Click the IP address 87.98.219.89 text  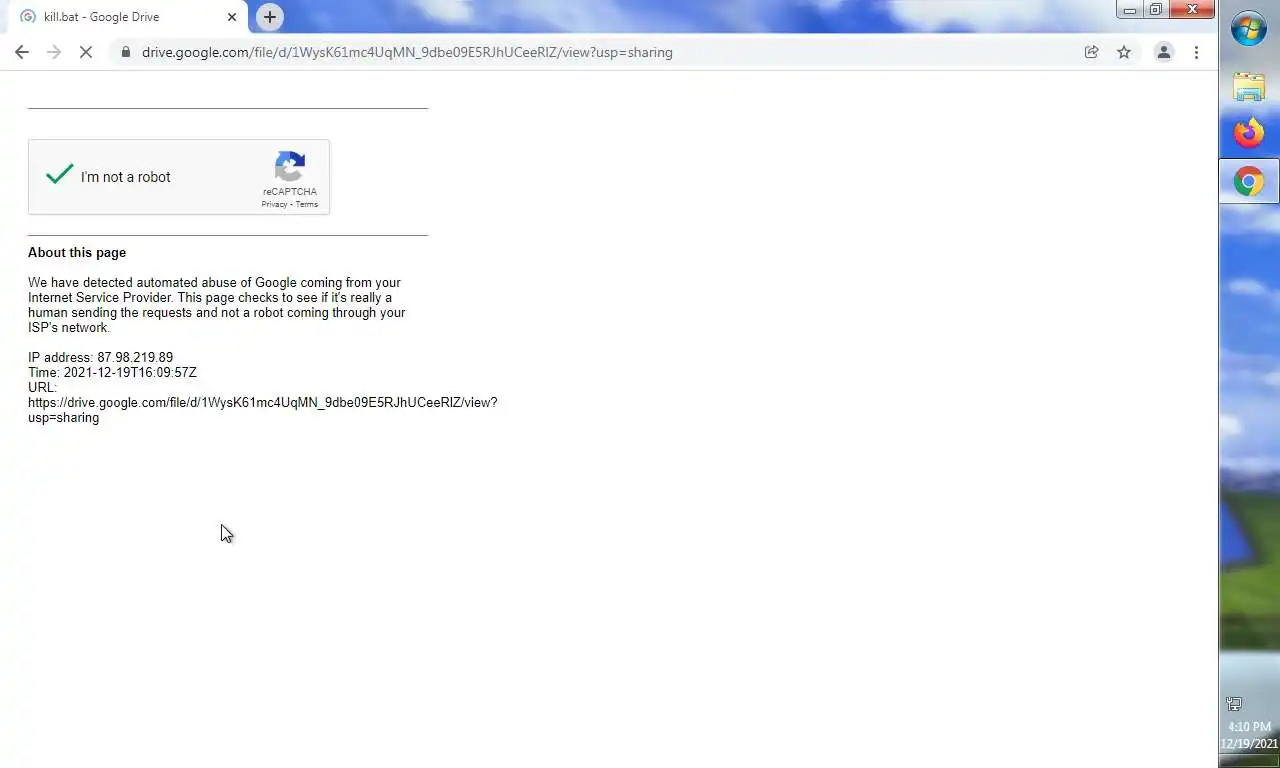100,357
